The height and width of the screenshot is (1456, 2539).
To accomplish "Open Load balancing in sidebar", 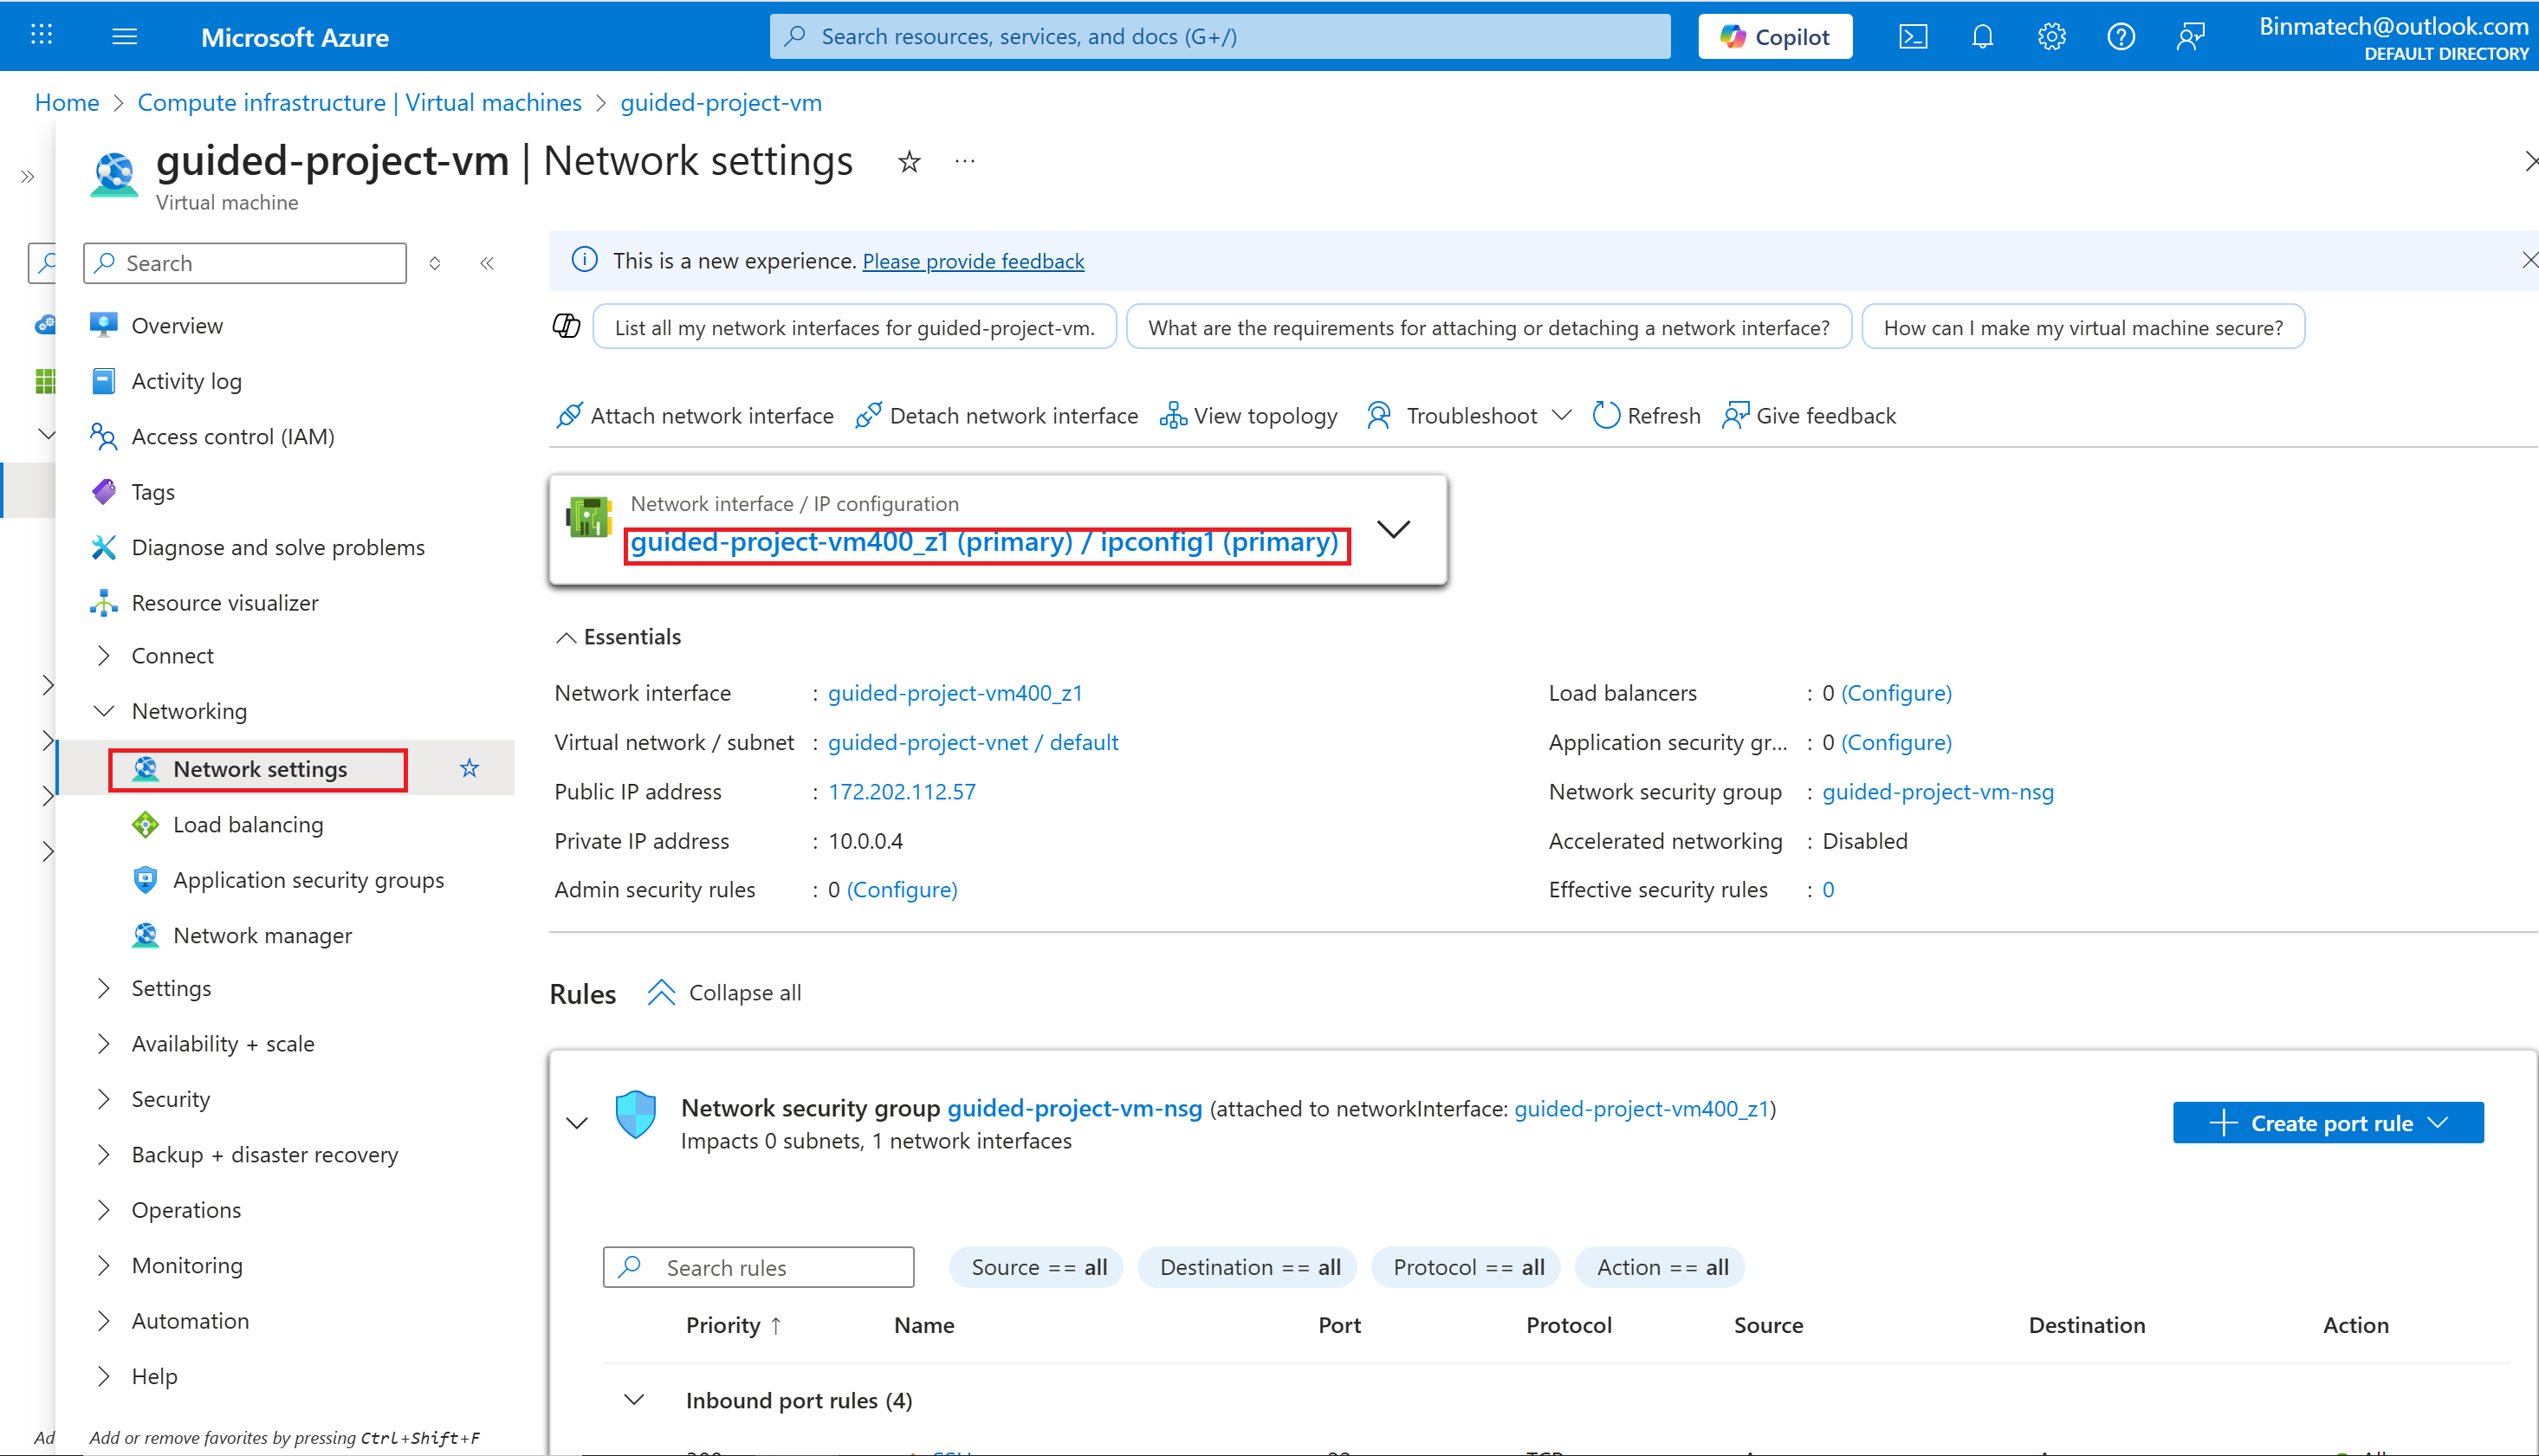I will pos(248,825).
